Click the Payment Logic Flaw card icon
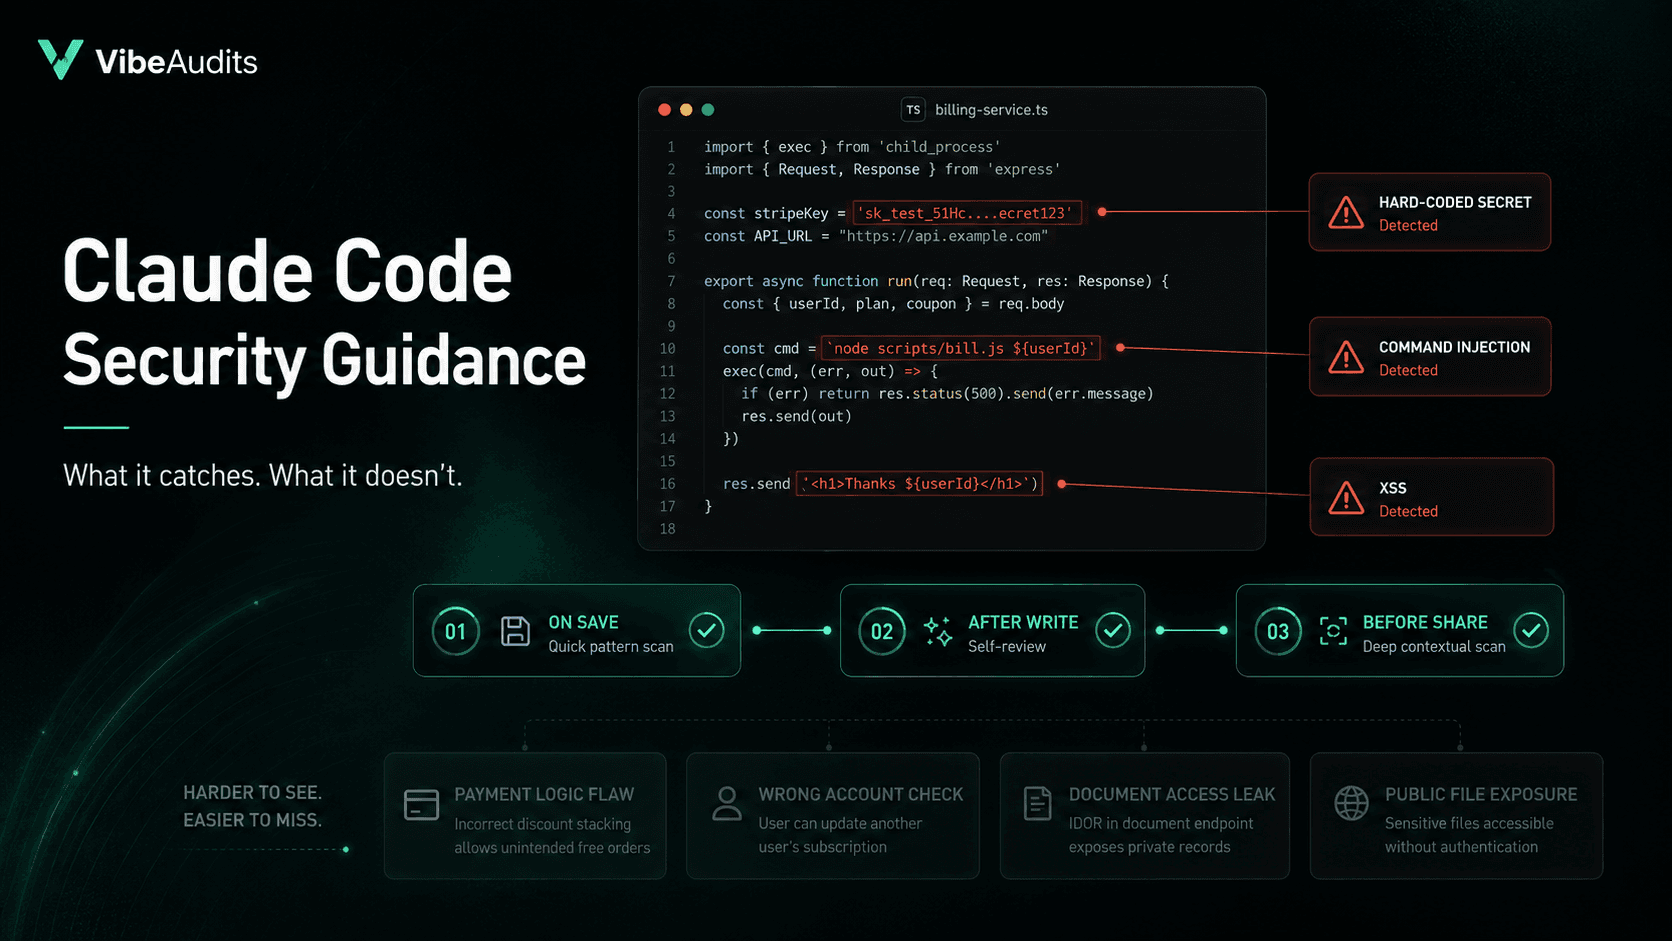This screenshot has width=1672, height=941. coord(421,805)
